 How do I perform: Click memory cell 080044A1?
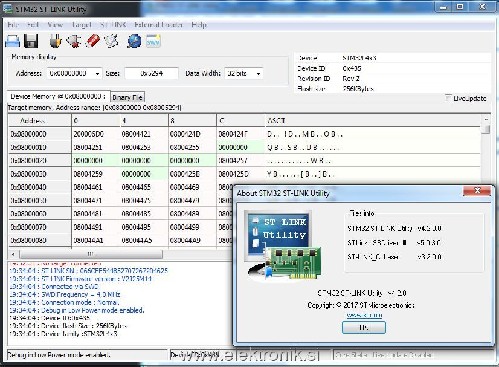pos(96,240)
